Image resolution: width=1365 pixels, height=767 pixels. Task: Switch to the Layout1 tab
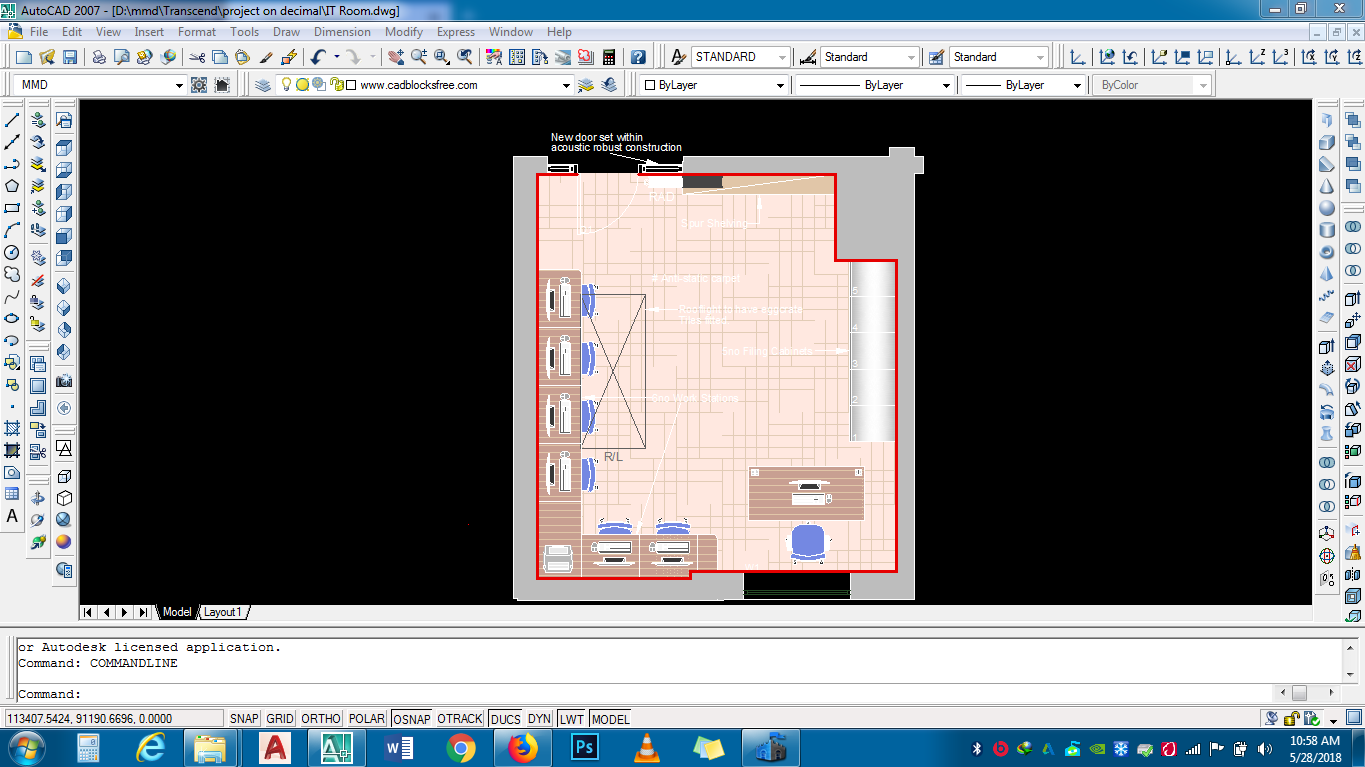pos(222,612)
